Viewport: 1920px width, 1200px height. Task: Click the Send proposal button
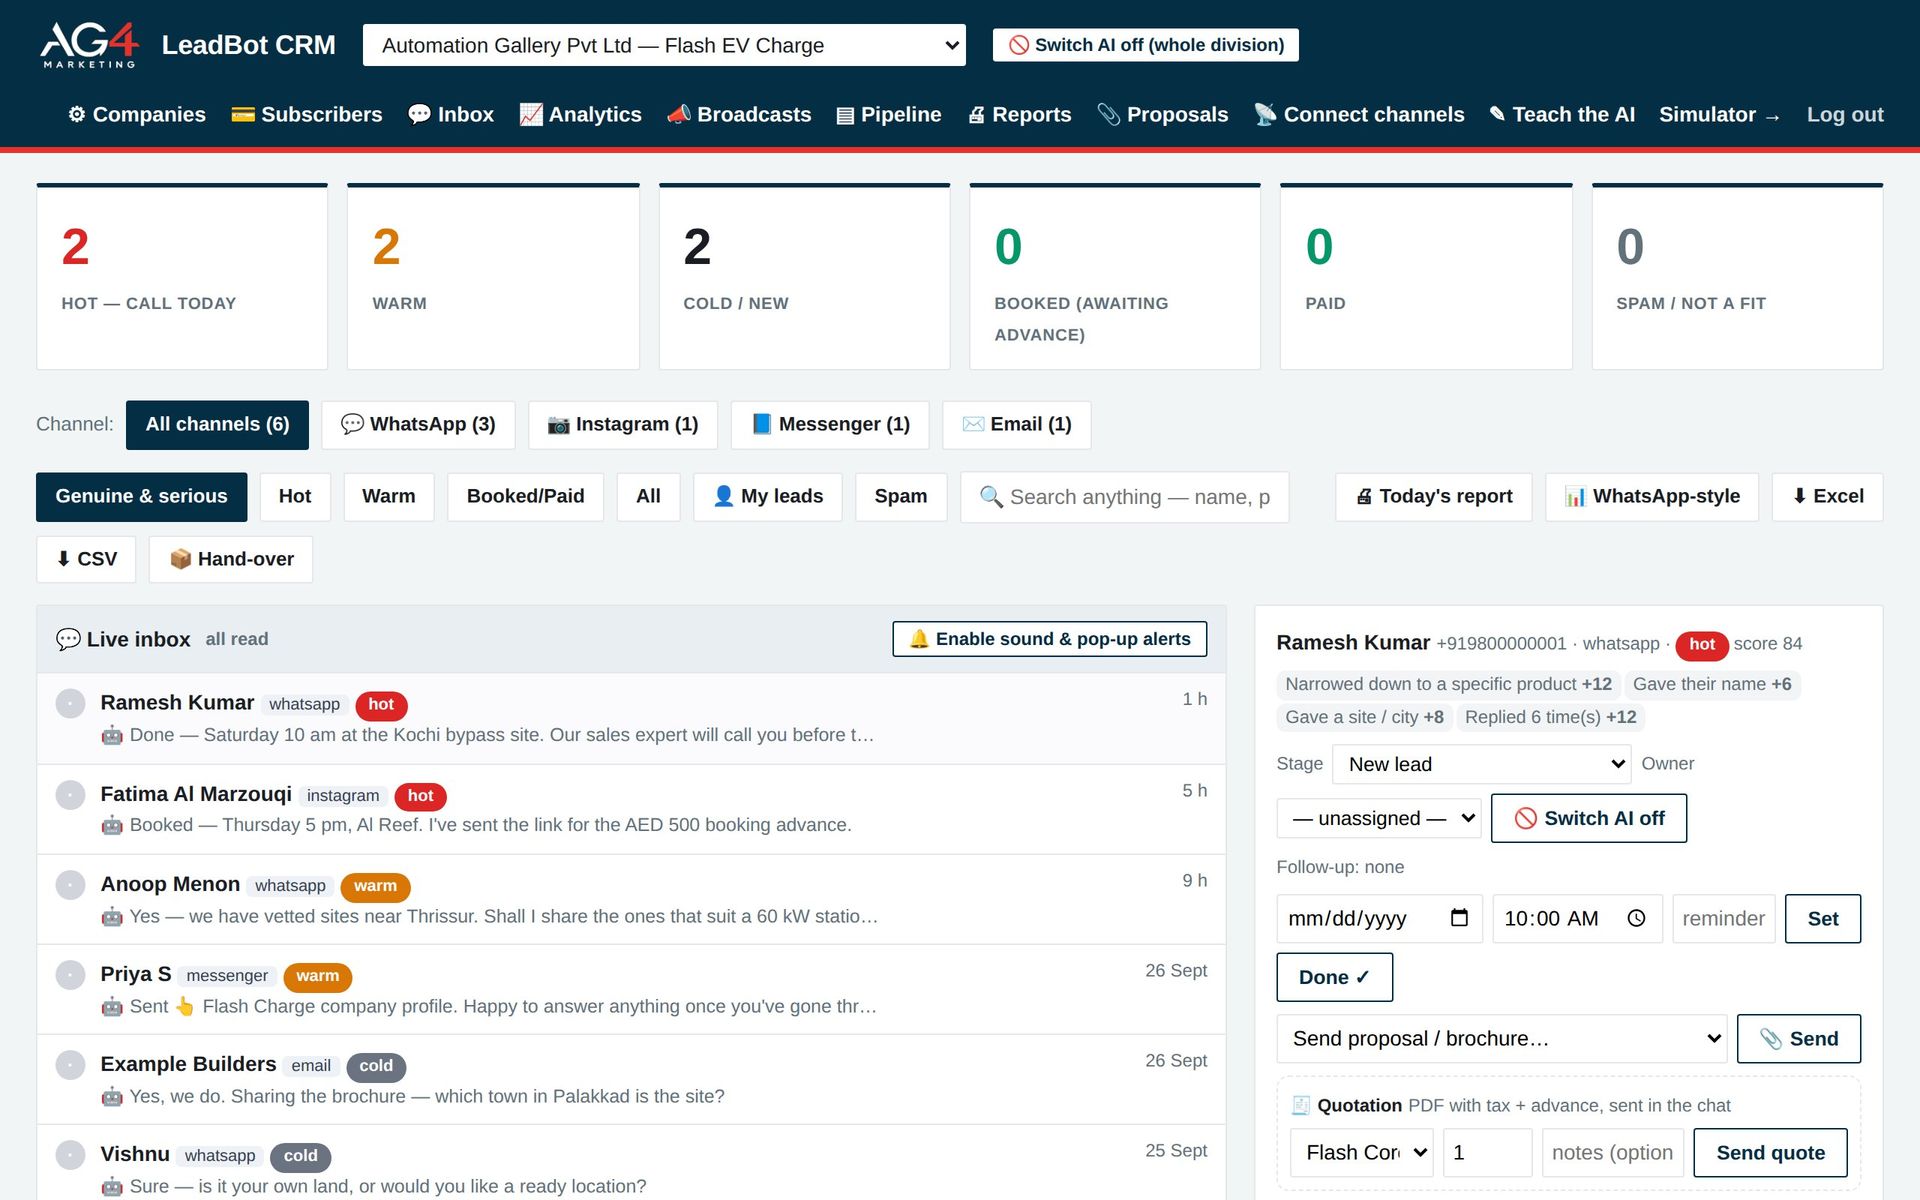click(x=1799, y=1039)
